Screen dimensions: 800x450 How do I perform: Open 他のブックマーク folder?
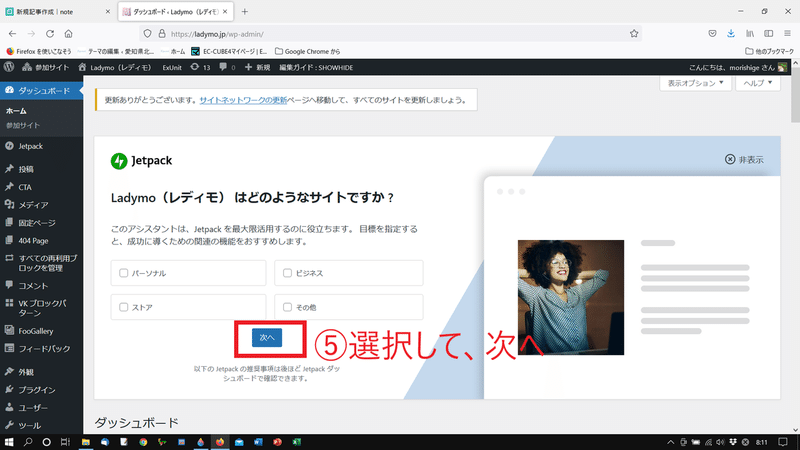(x=769, y=51)
